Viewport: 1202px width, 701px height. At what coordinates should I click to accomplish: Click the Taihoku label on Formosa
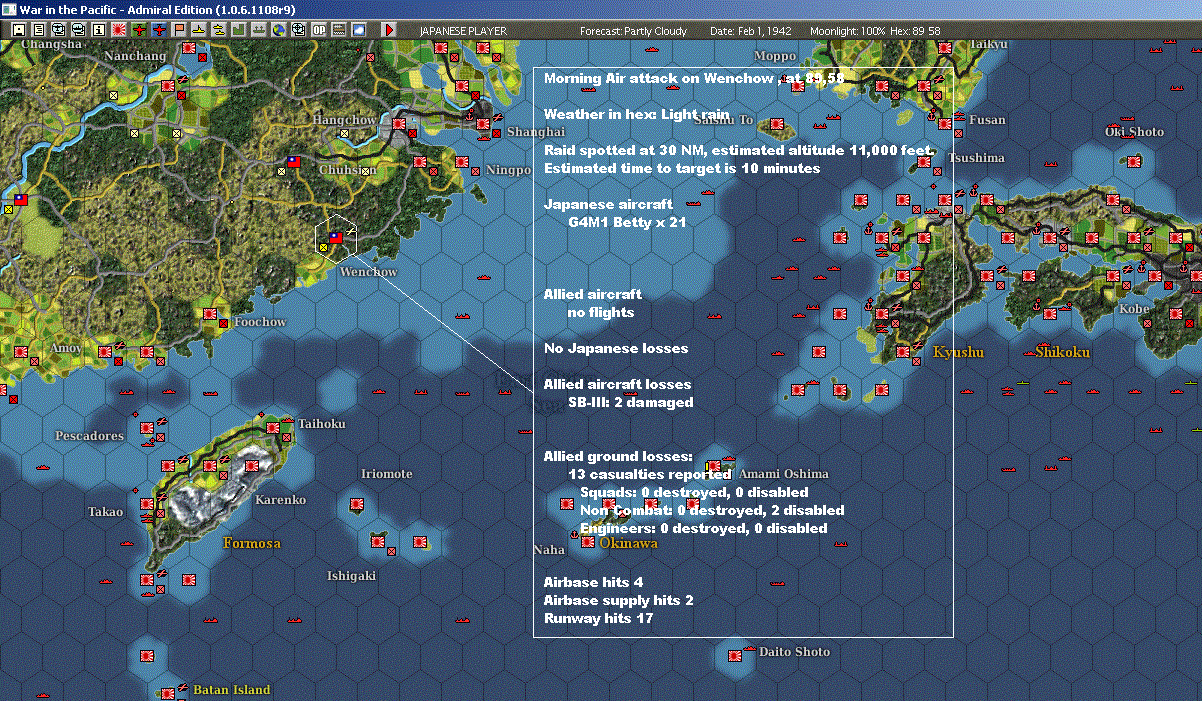(x=321, y=424)
